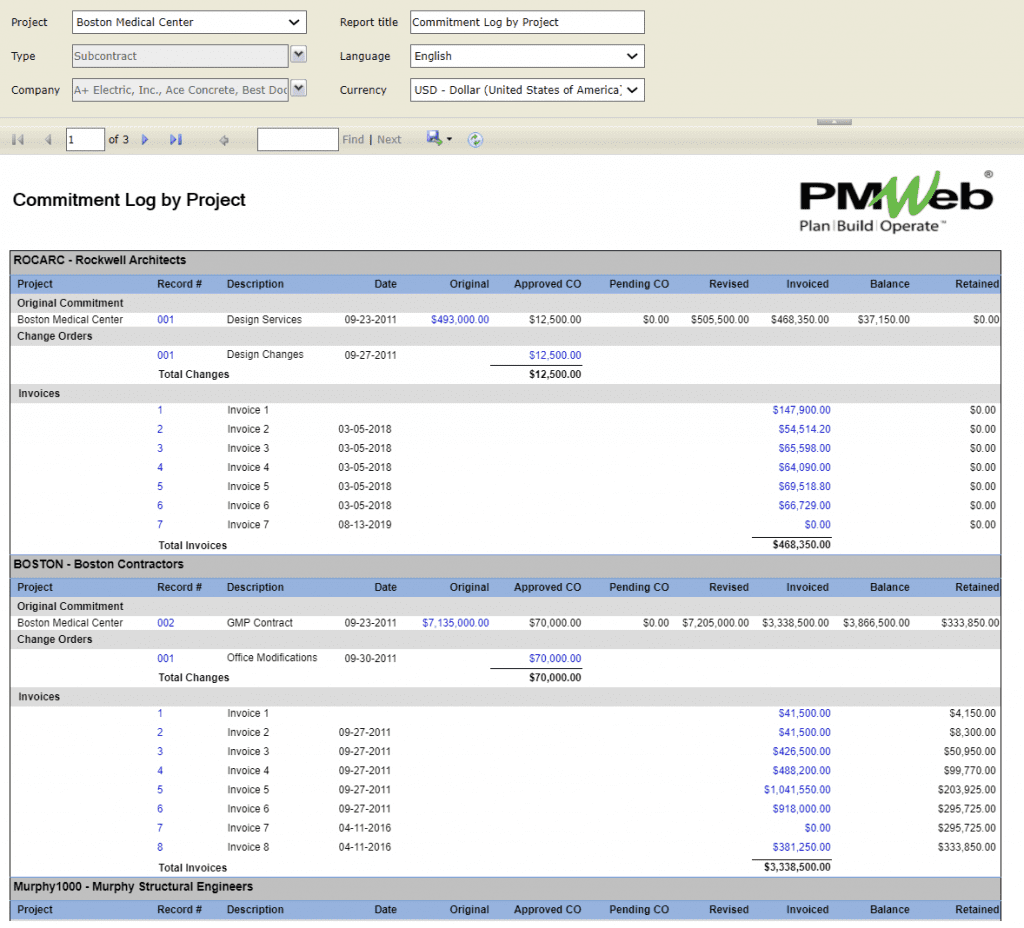
Task: Open Boston invoice amount $918,000.00
Action: [801, 808]
